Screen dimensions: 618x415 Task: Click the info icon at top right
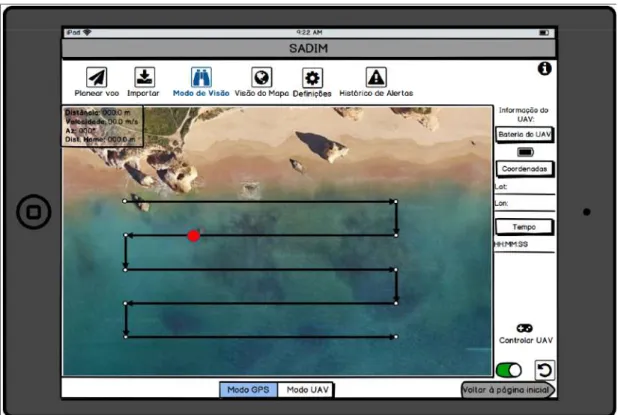pos(544,69)
